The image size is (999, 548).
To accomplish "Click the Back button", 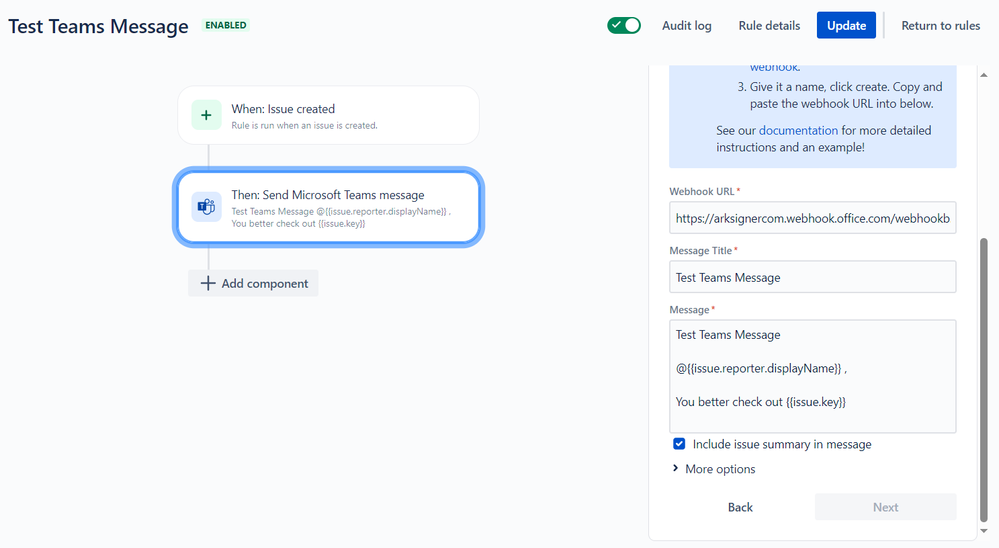I will (740, 507).
